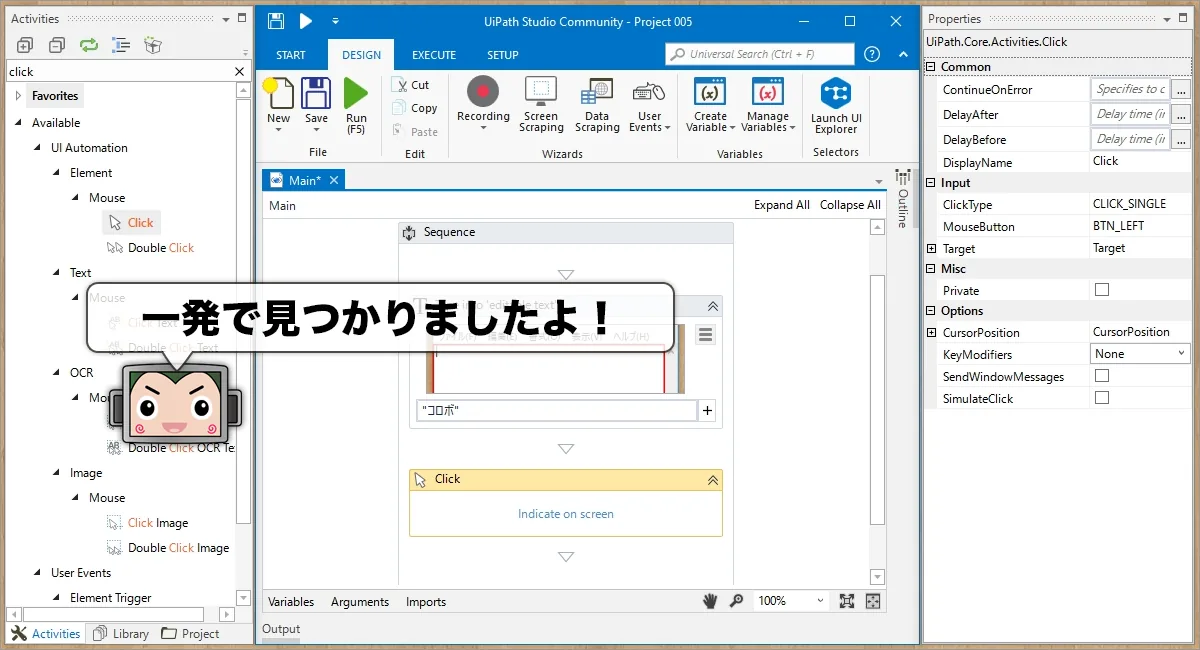Open the zoom percentage dropdown

(820, 601)
